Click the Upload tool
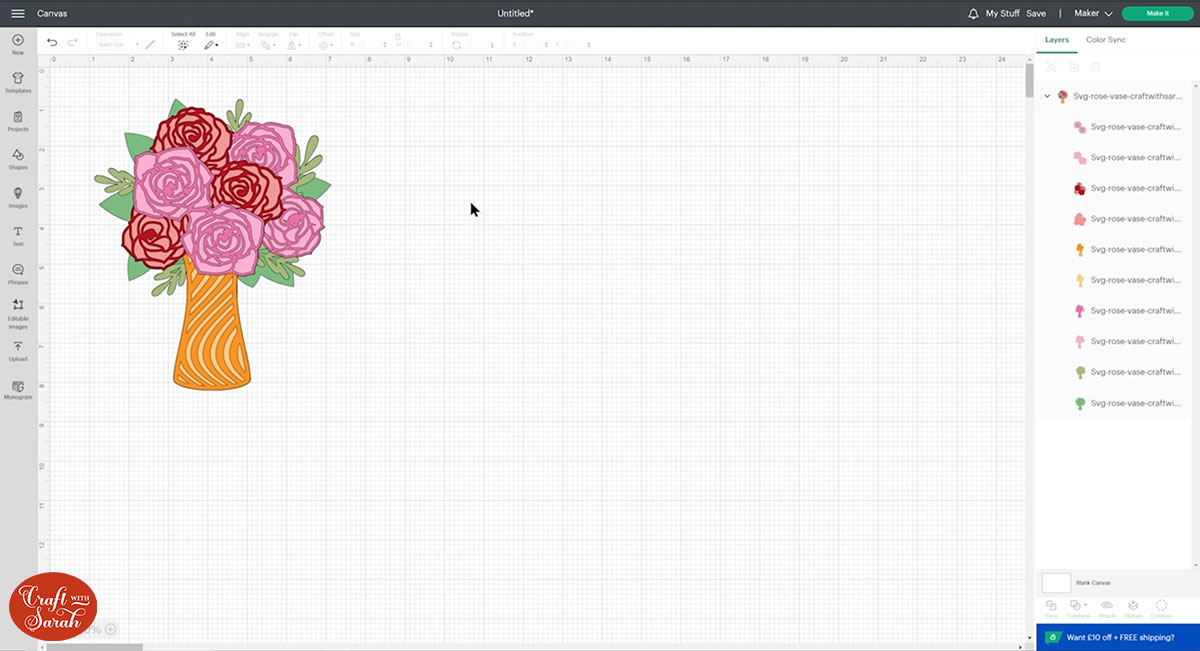The width and height of the screenshot is (1200, 651). [x=18, y=351]
